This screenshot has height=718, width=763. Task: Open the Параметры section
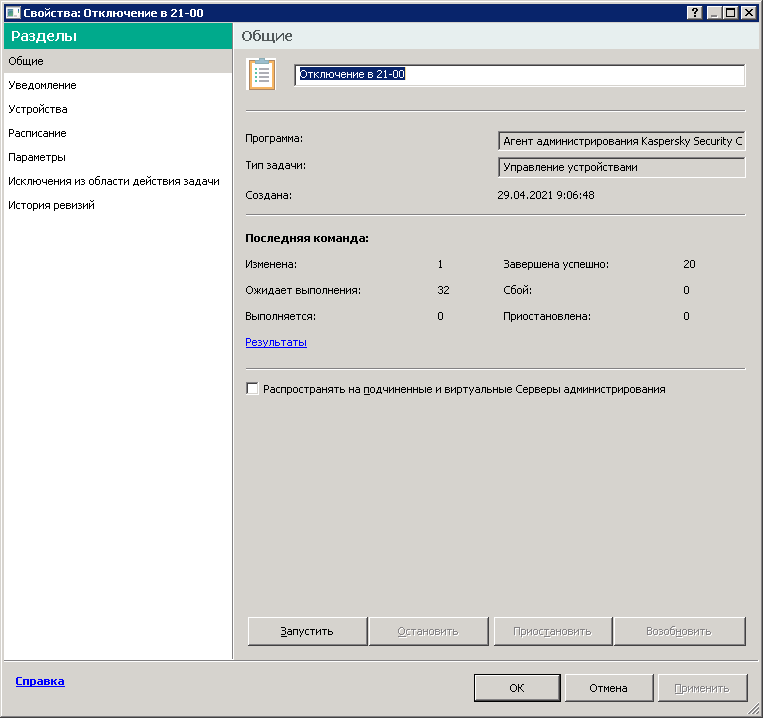pyautogui.click(x=118, y=157)
